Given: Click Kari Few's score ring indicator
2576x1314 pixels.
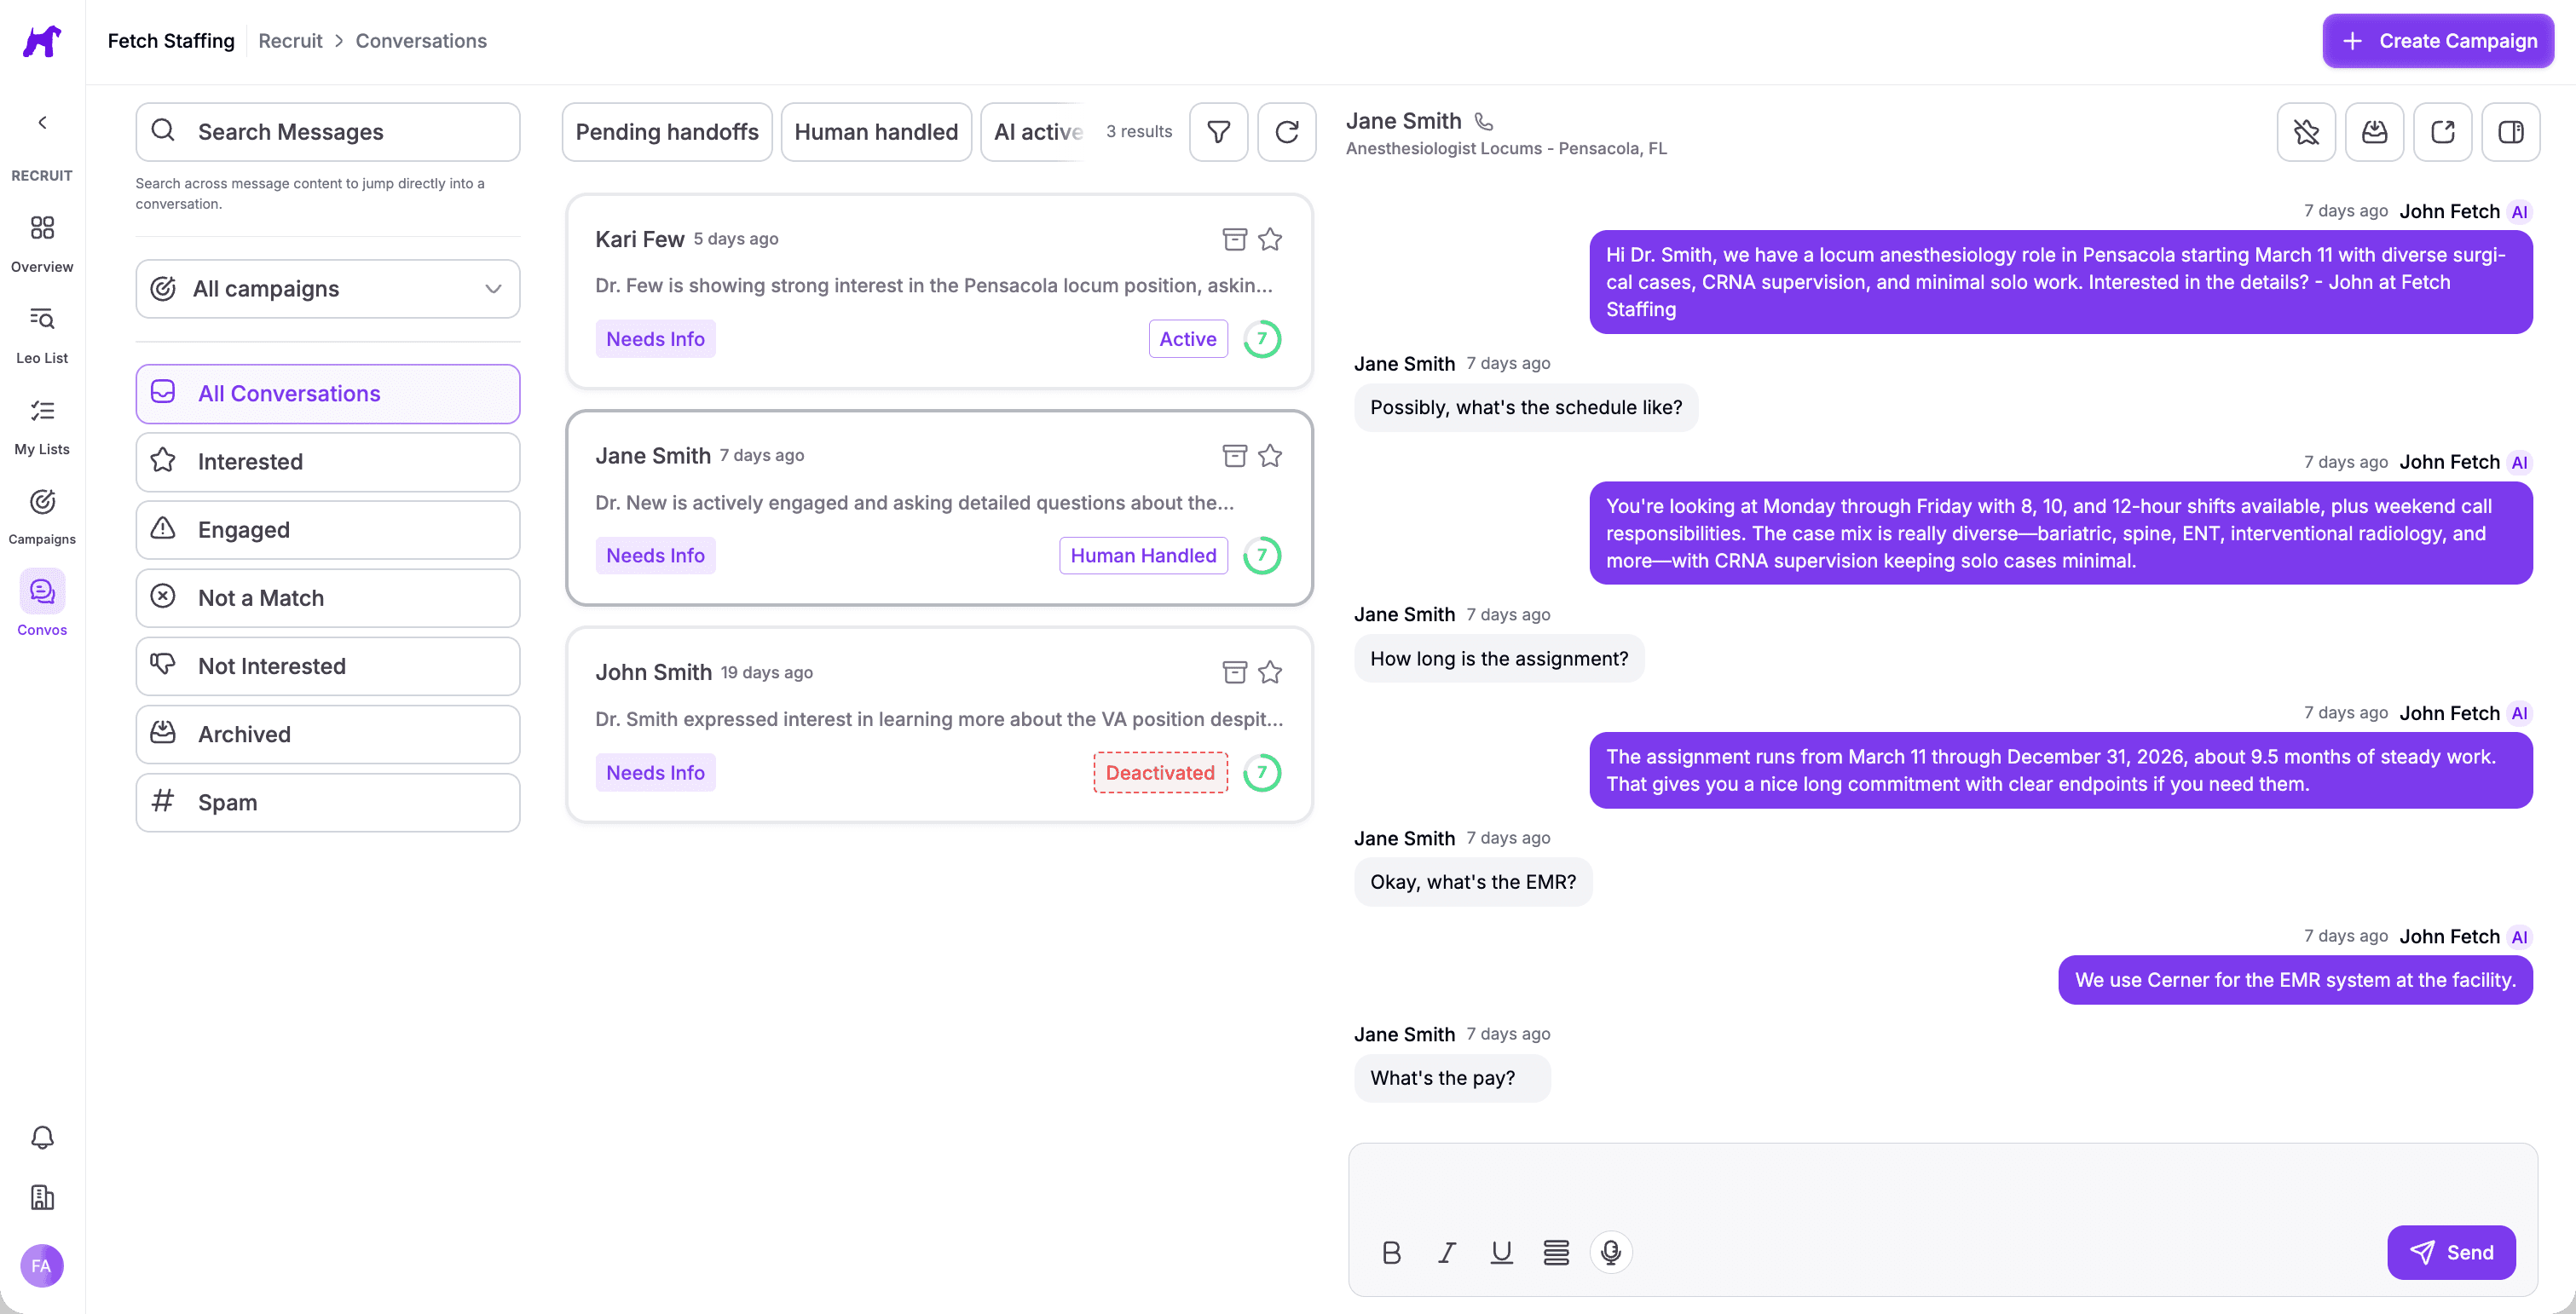Looking at the screenshot, I should tap(1262, 339).
